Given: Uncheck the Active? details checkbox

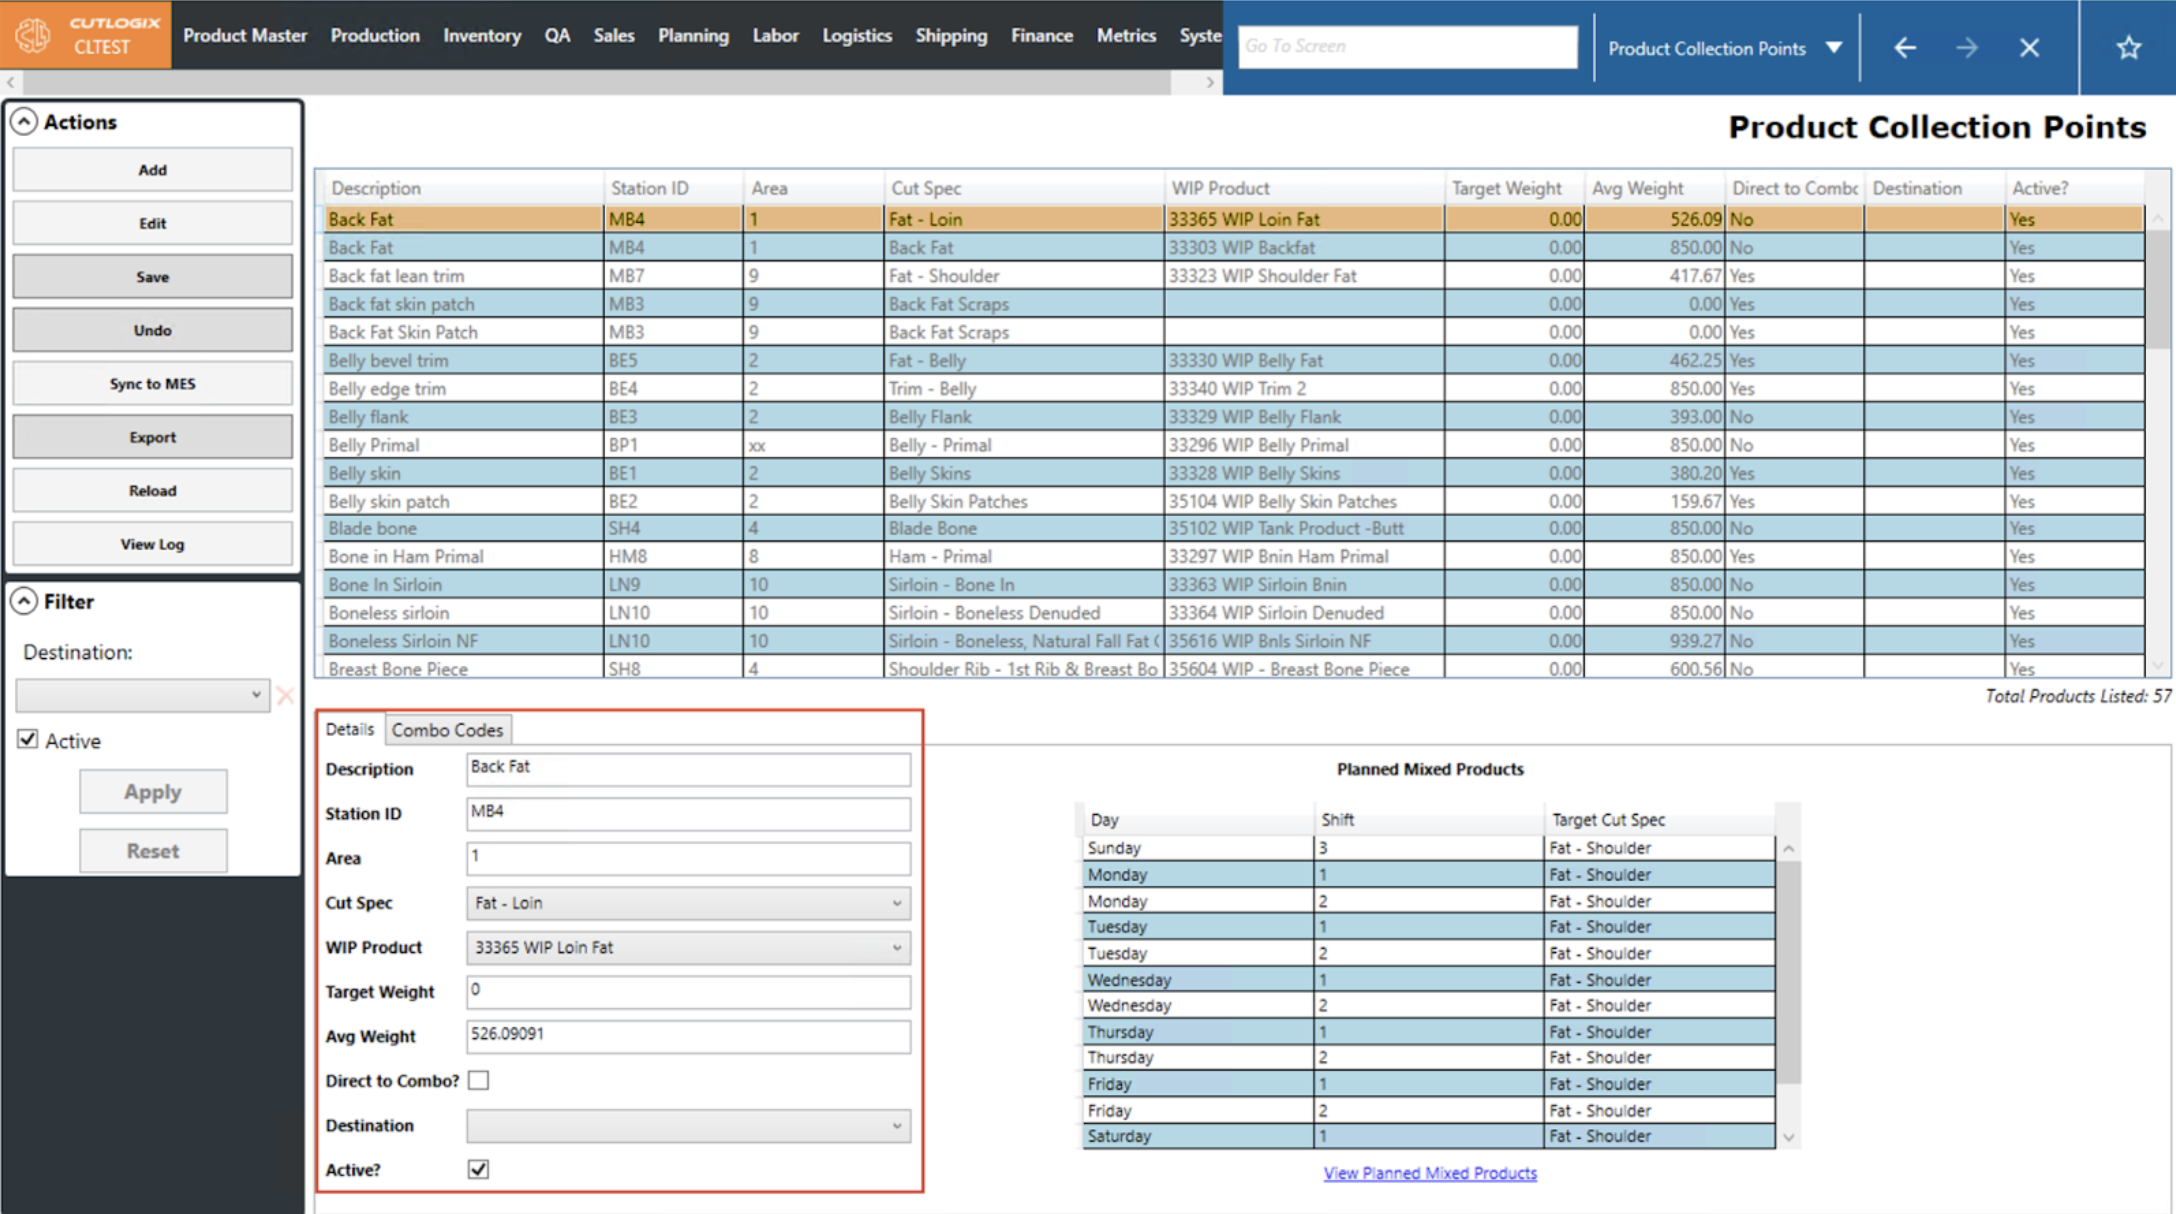Looking at the screenshot, I should point(479,1169).
